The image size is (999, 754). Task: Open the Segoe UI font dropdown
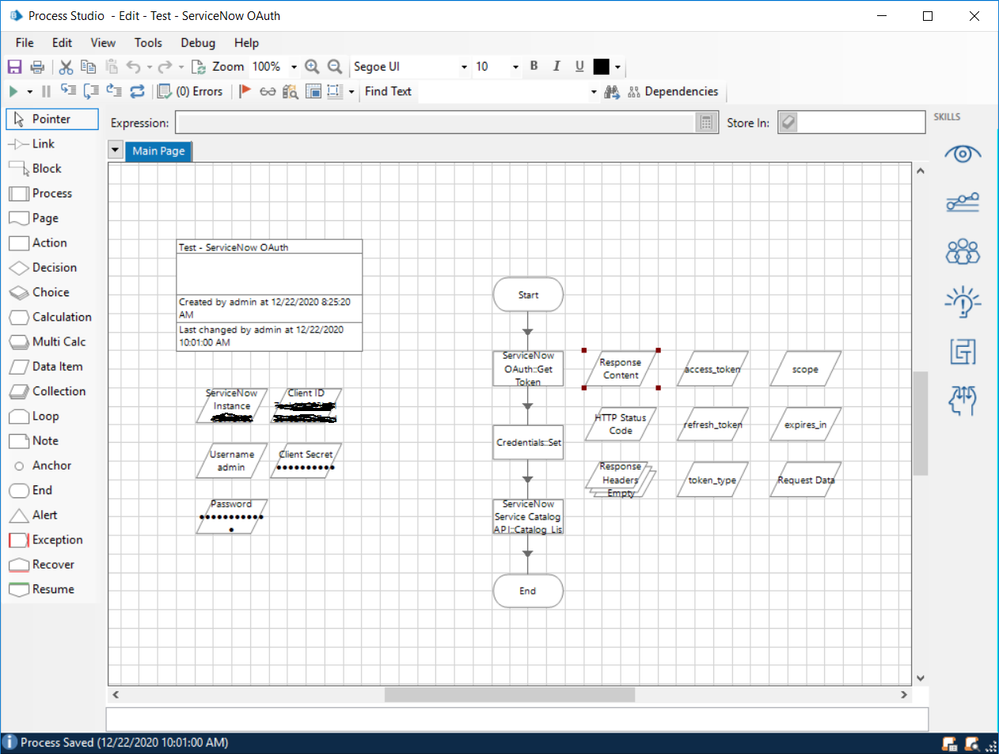[464, 67]
